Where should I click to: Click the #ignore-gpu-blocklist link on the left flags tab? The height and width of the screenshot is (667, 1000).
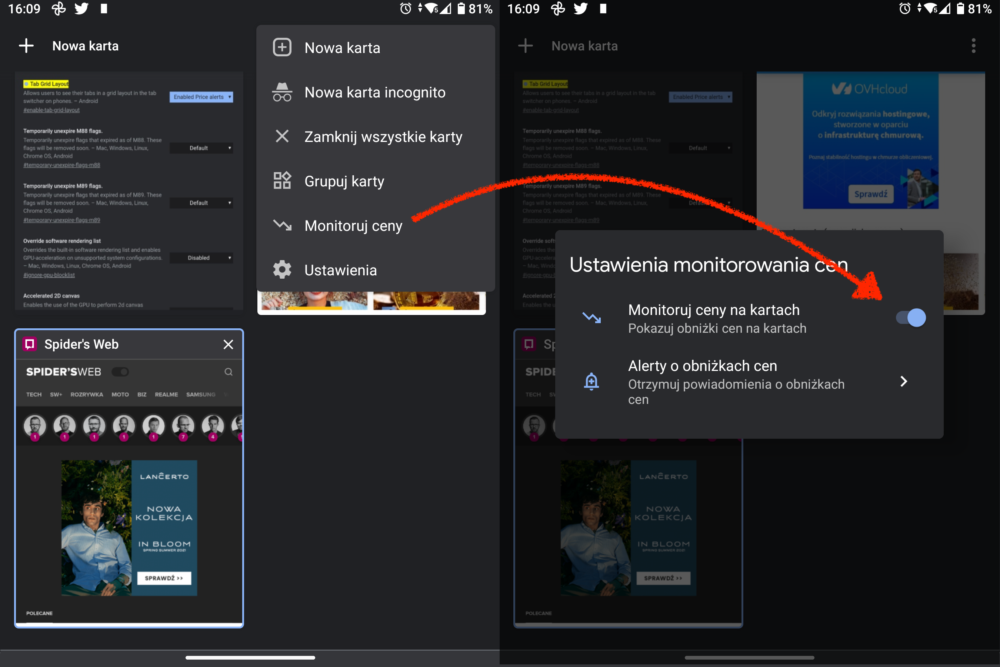pos(49,275)
